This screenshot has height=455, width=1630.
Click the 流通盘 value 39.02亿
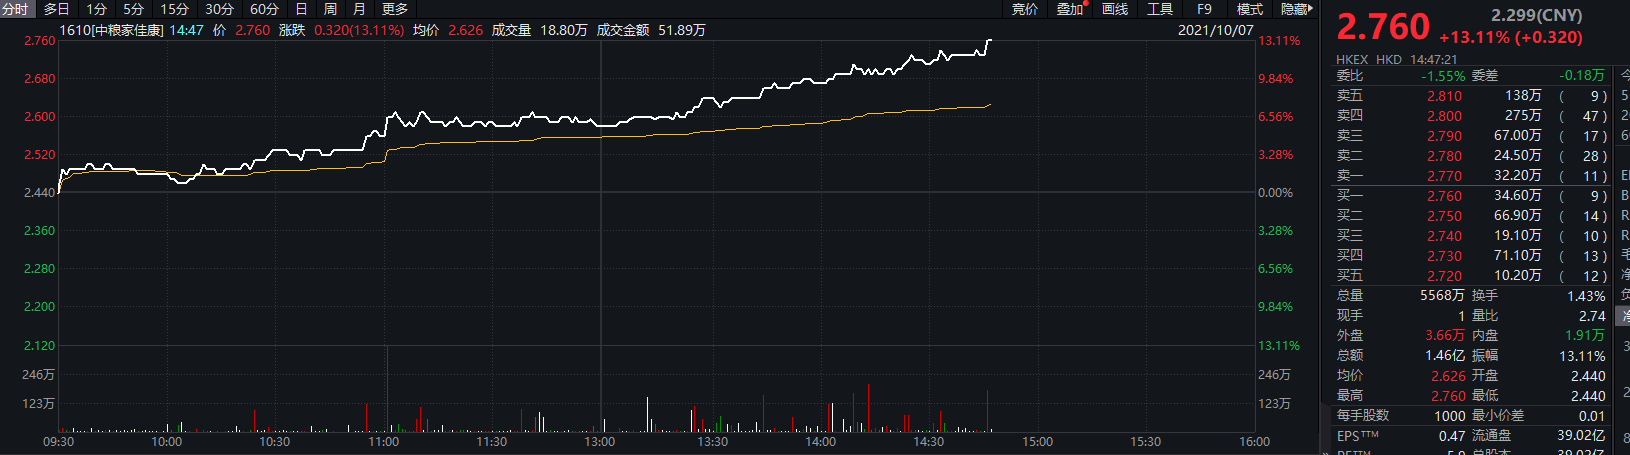pos(1581,436)
